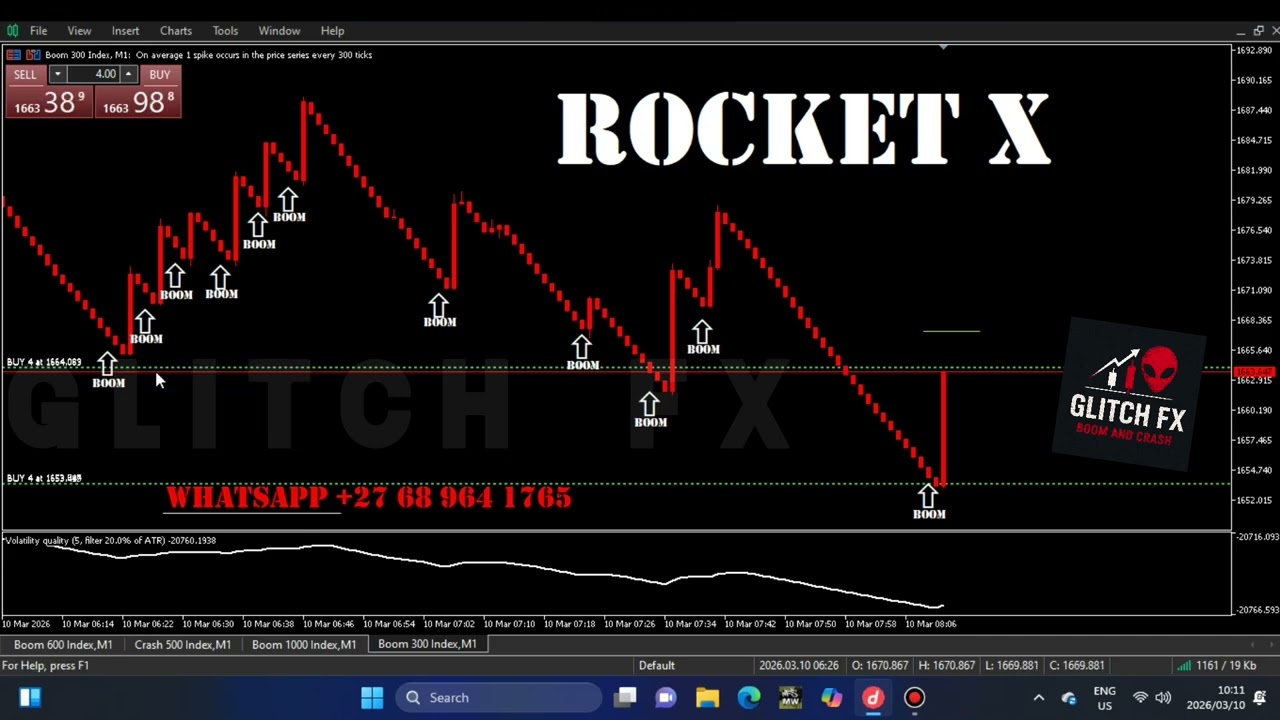Image resolution: width=1280 pixels, height=720 pixels.
Task: Click the For Help, press F1 status text
Action: 46,666
